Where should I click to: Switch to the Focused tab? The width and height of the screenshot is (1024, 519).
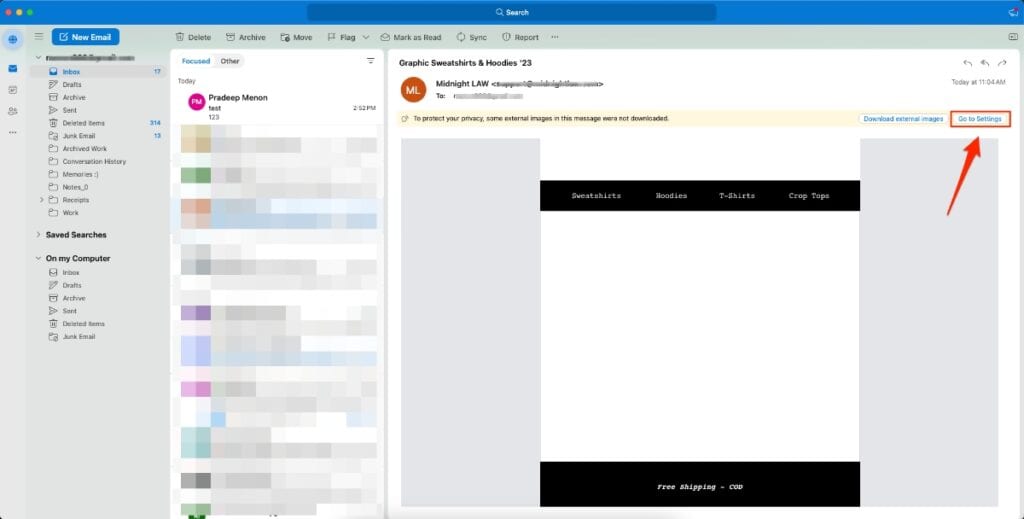[196, 61]
